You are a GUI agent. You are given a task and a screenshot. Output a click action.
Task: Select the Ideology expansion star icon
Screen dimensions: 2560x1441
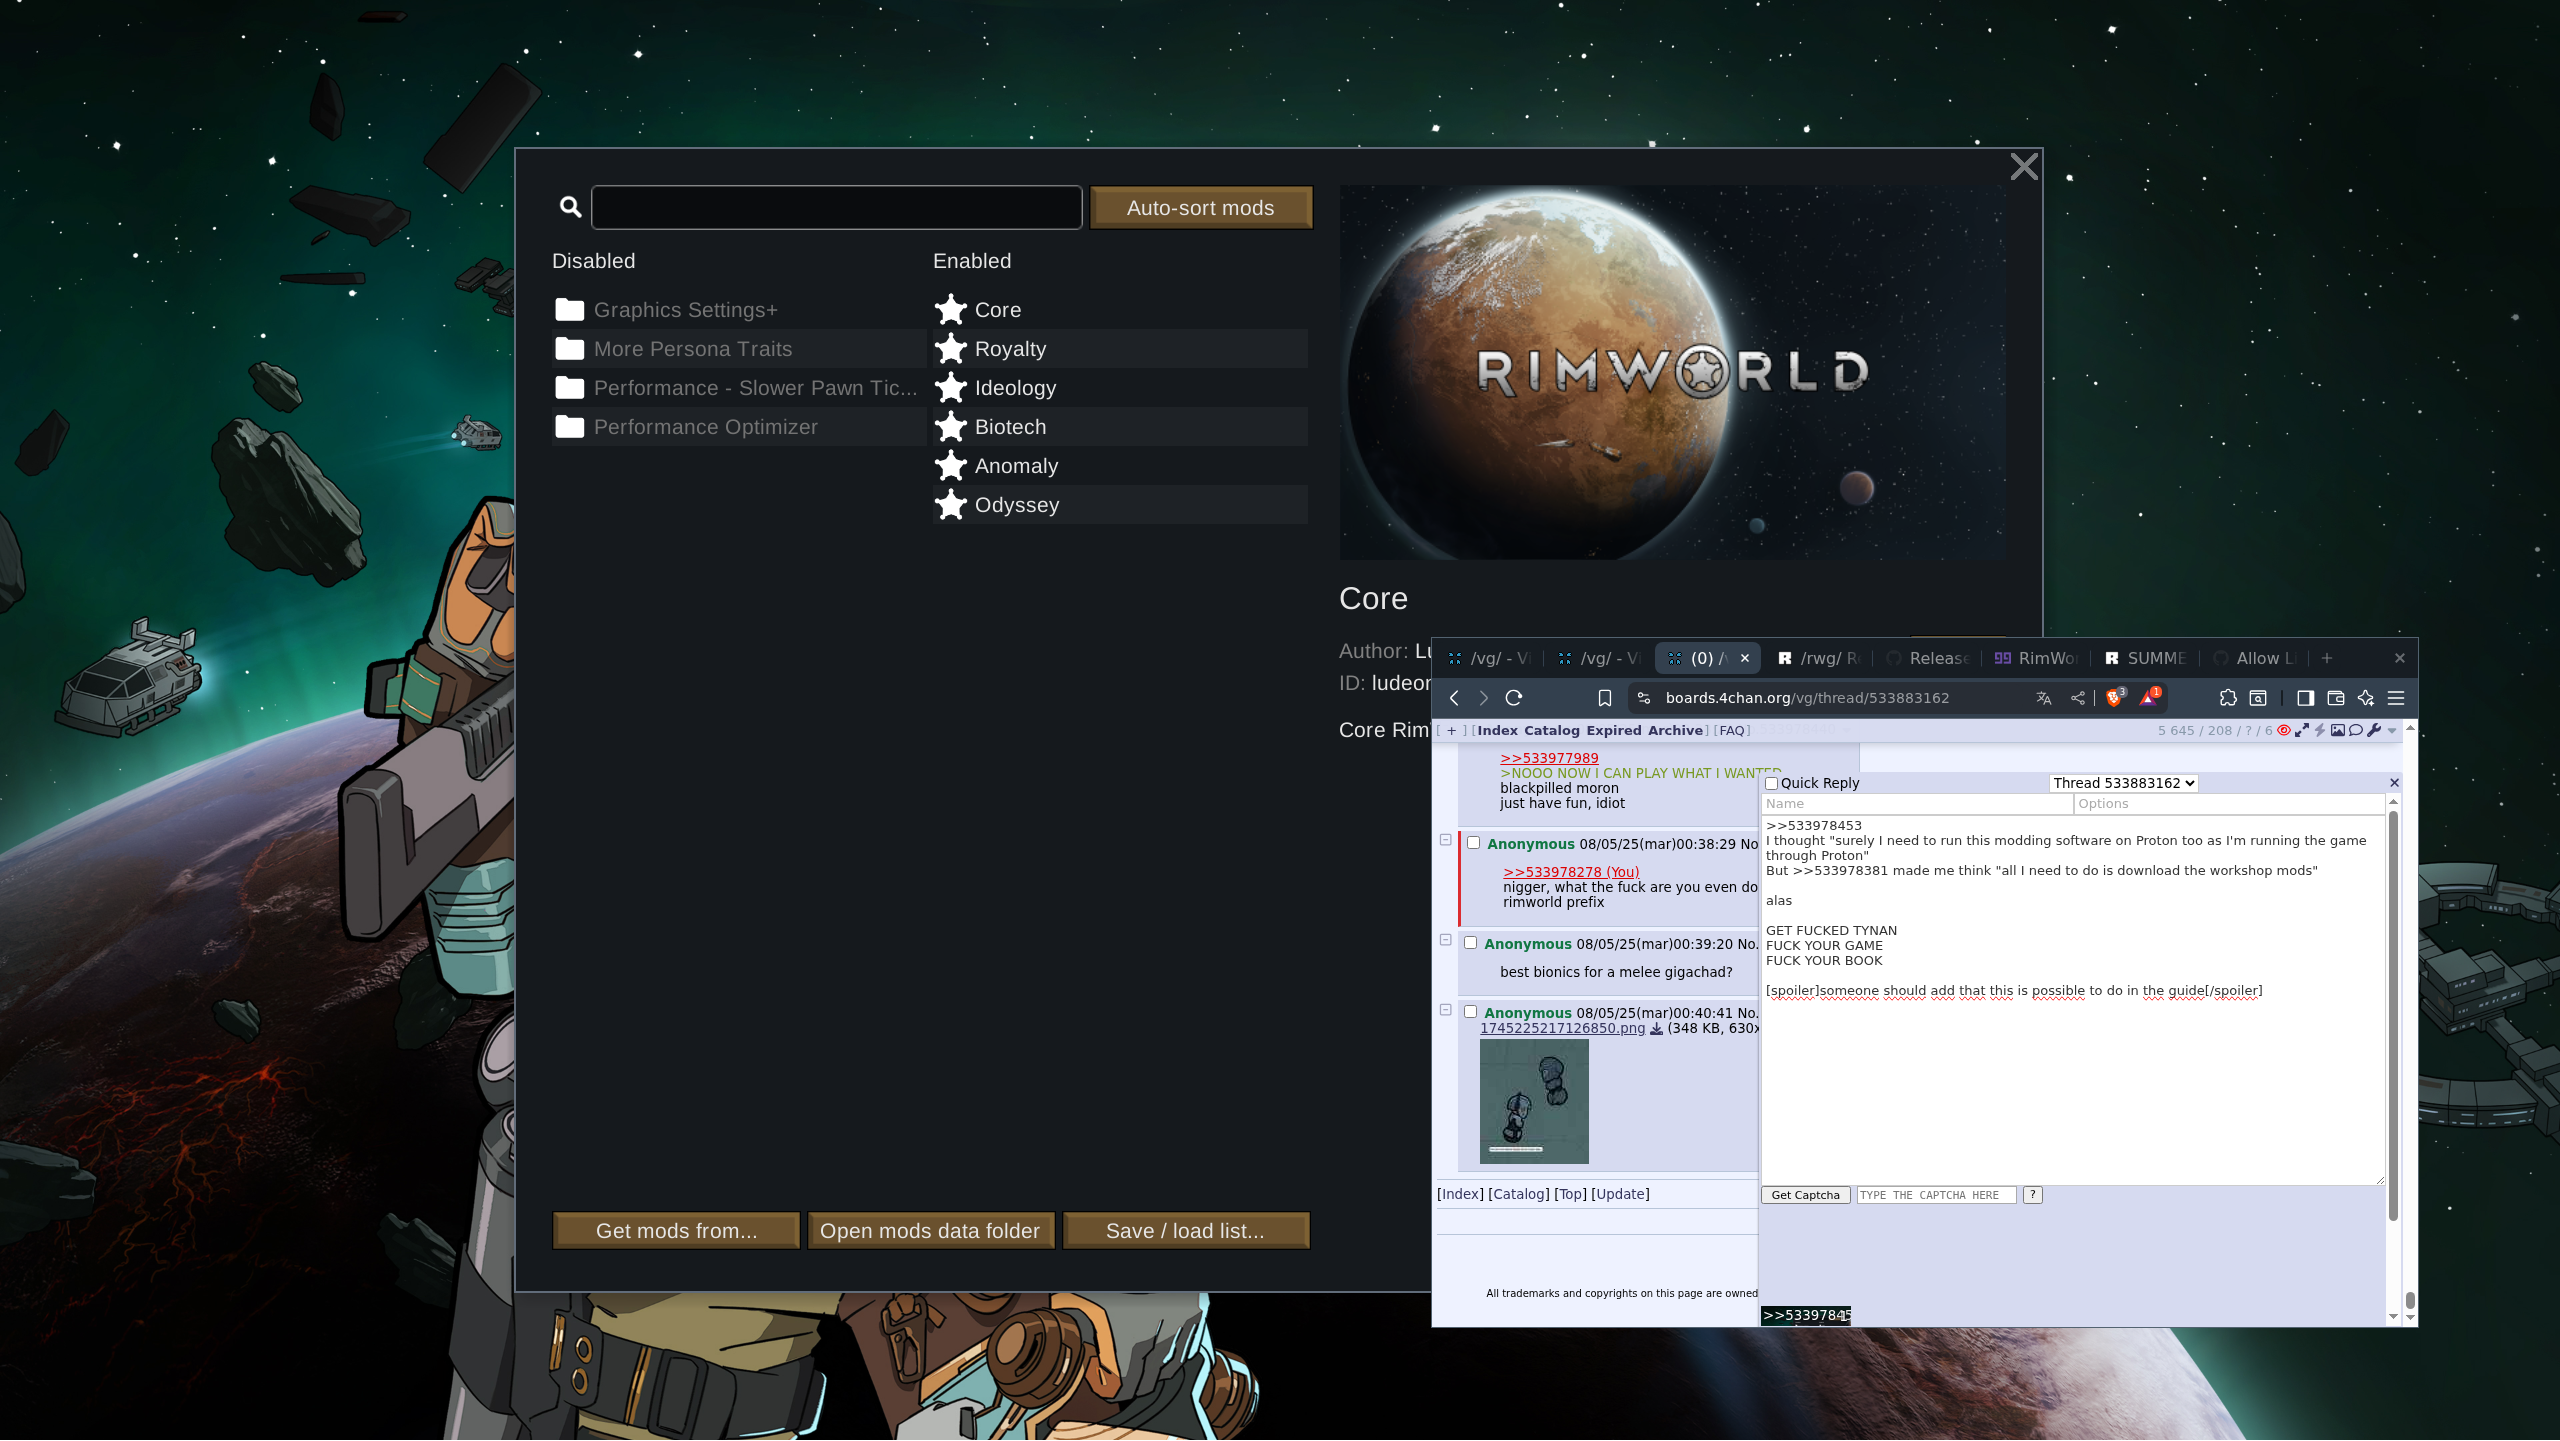[951, 387]
